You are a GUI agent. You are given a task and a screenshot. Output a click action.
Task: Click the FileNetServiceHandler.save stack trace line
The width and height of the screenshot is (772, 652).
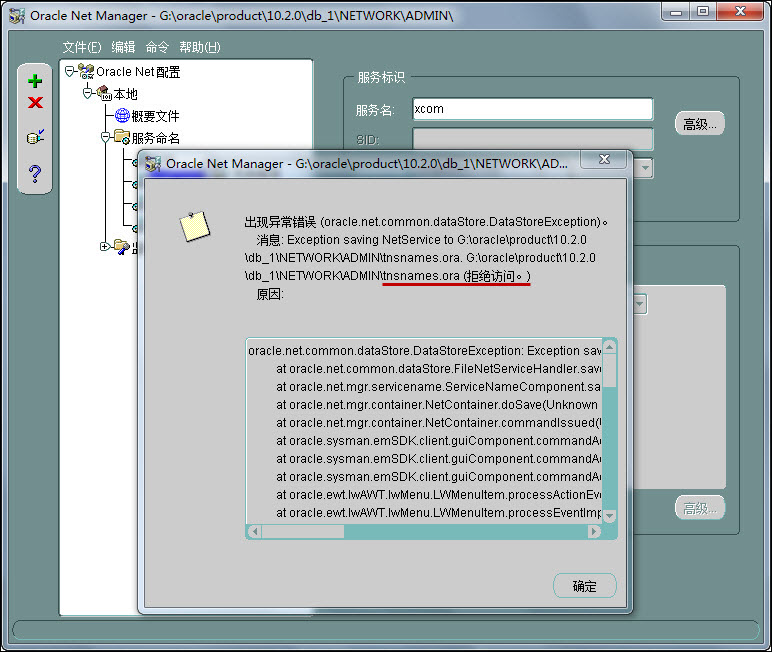[x=439, y=369]
